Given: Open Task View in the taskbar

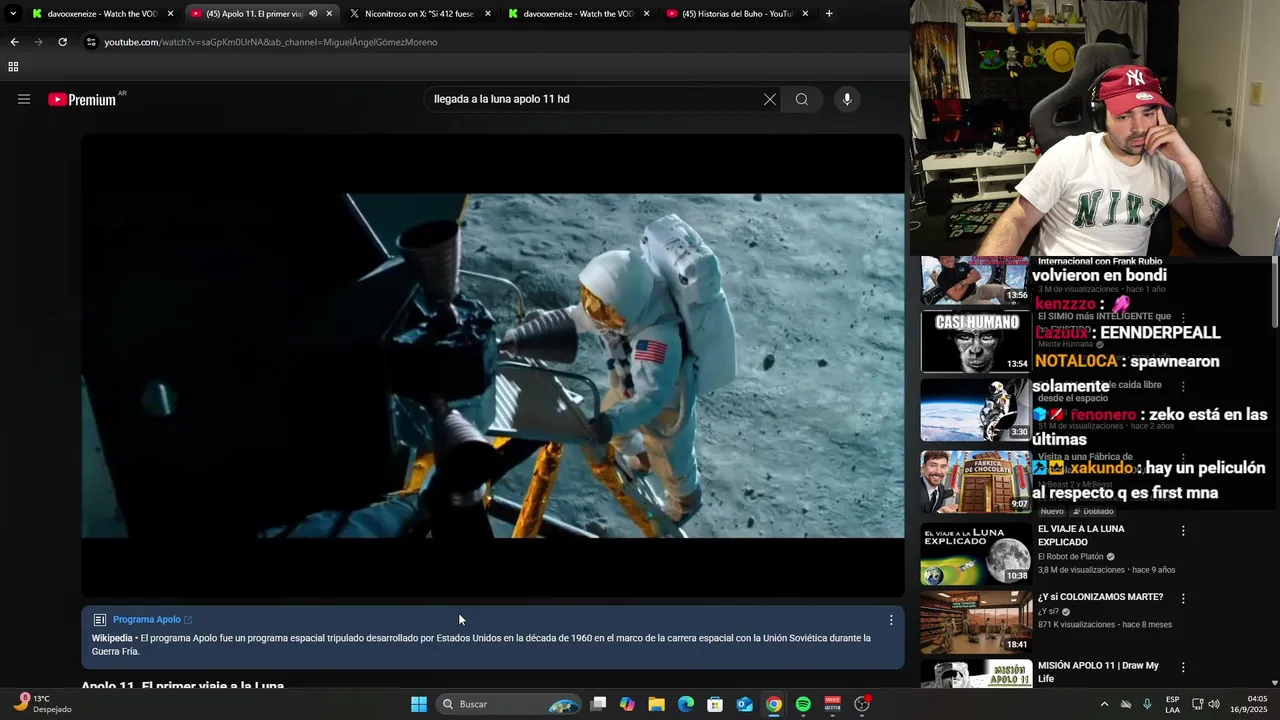Looking at the screenshot, I should [x=598, y=704].
